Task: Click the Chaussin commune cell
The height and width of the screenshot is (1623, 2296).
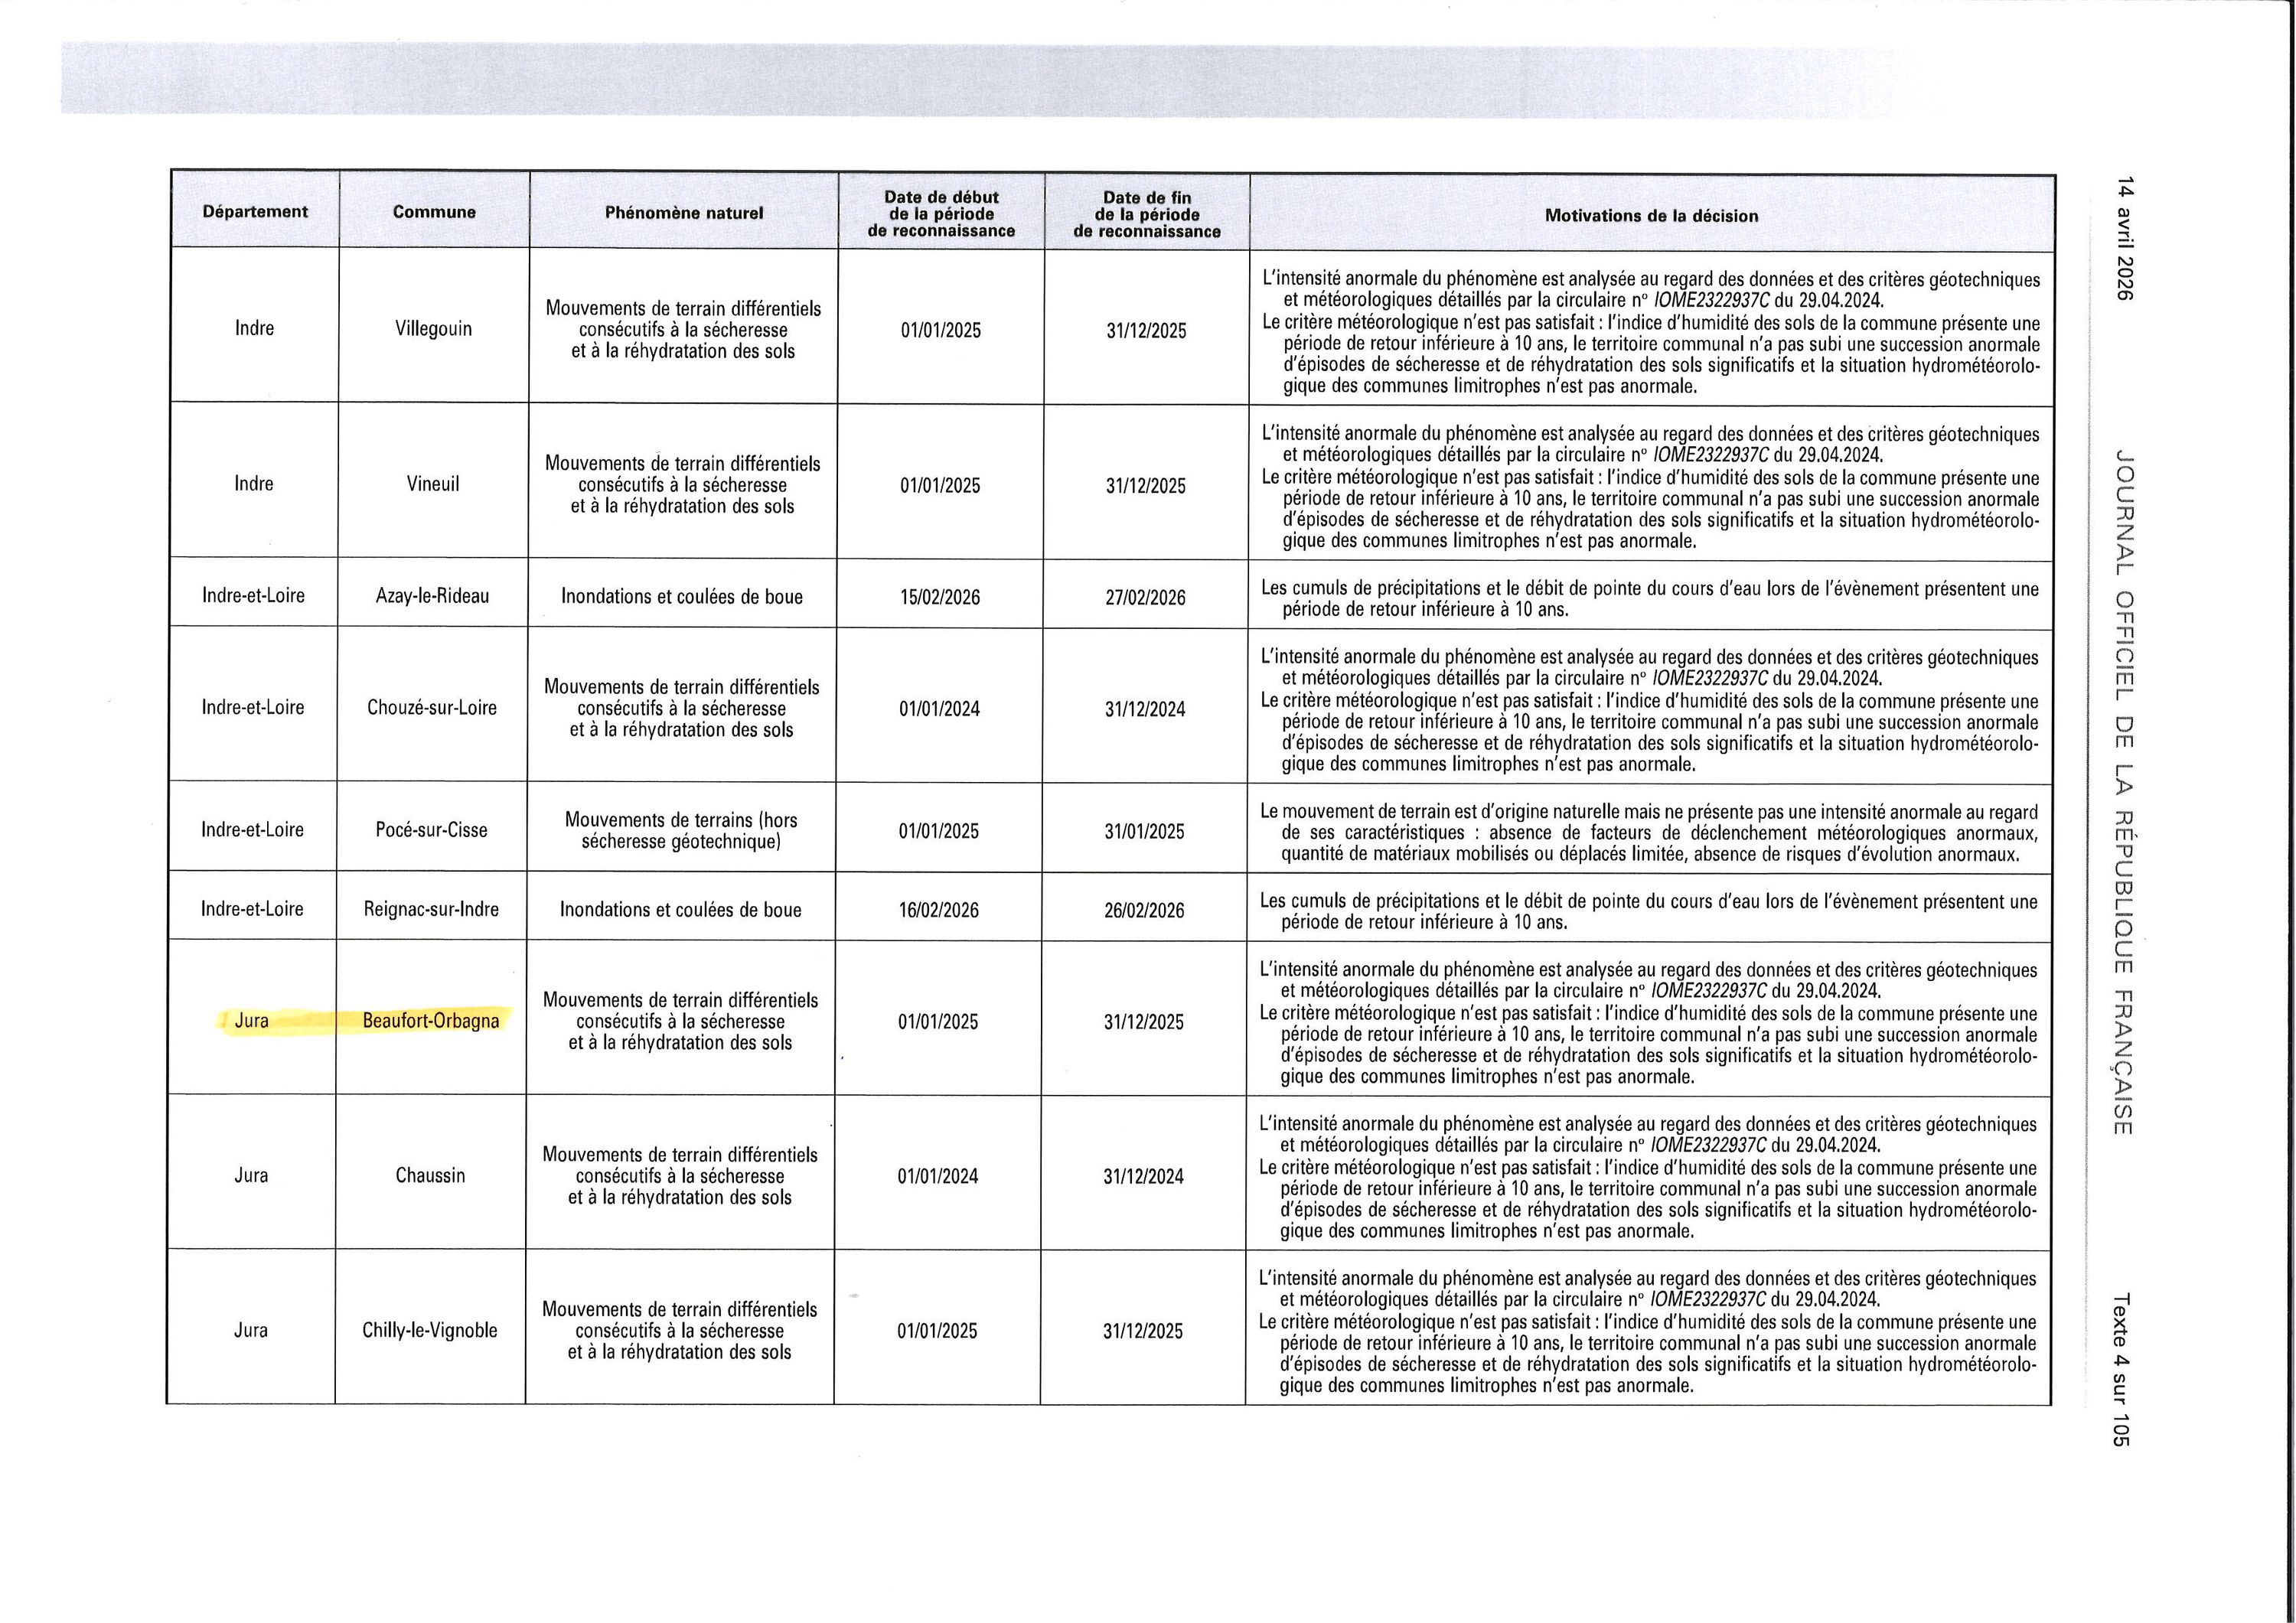Action: coord(430,1175)
